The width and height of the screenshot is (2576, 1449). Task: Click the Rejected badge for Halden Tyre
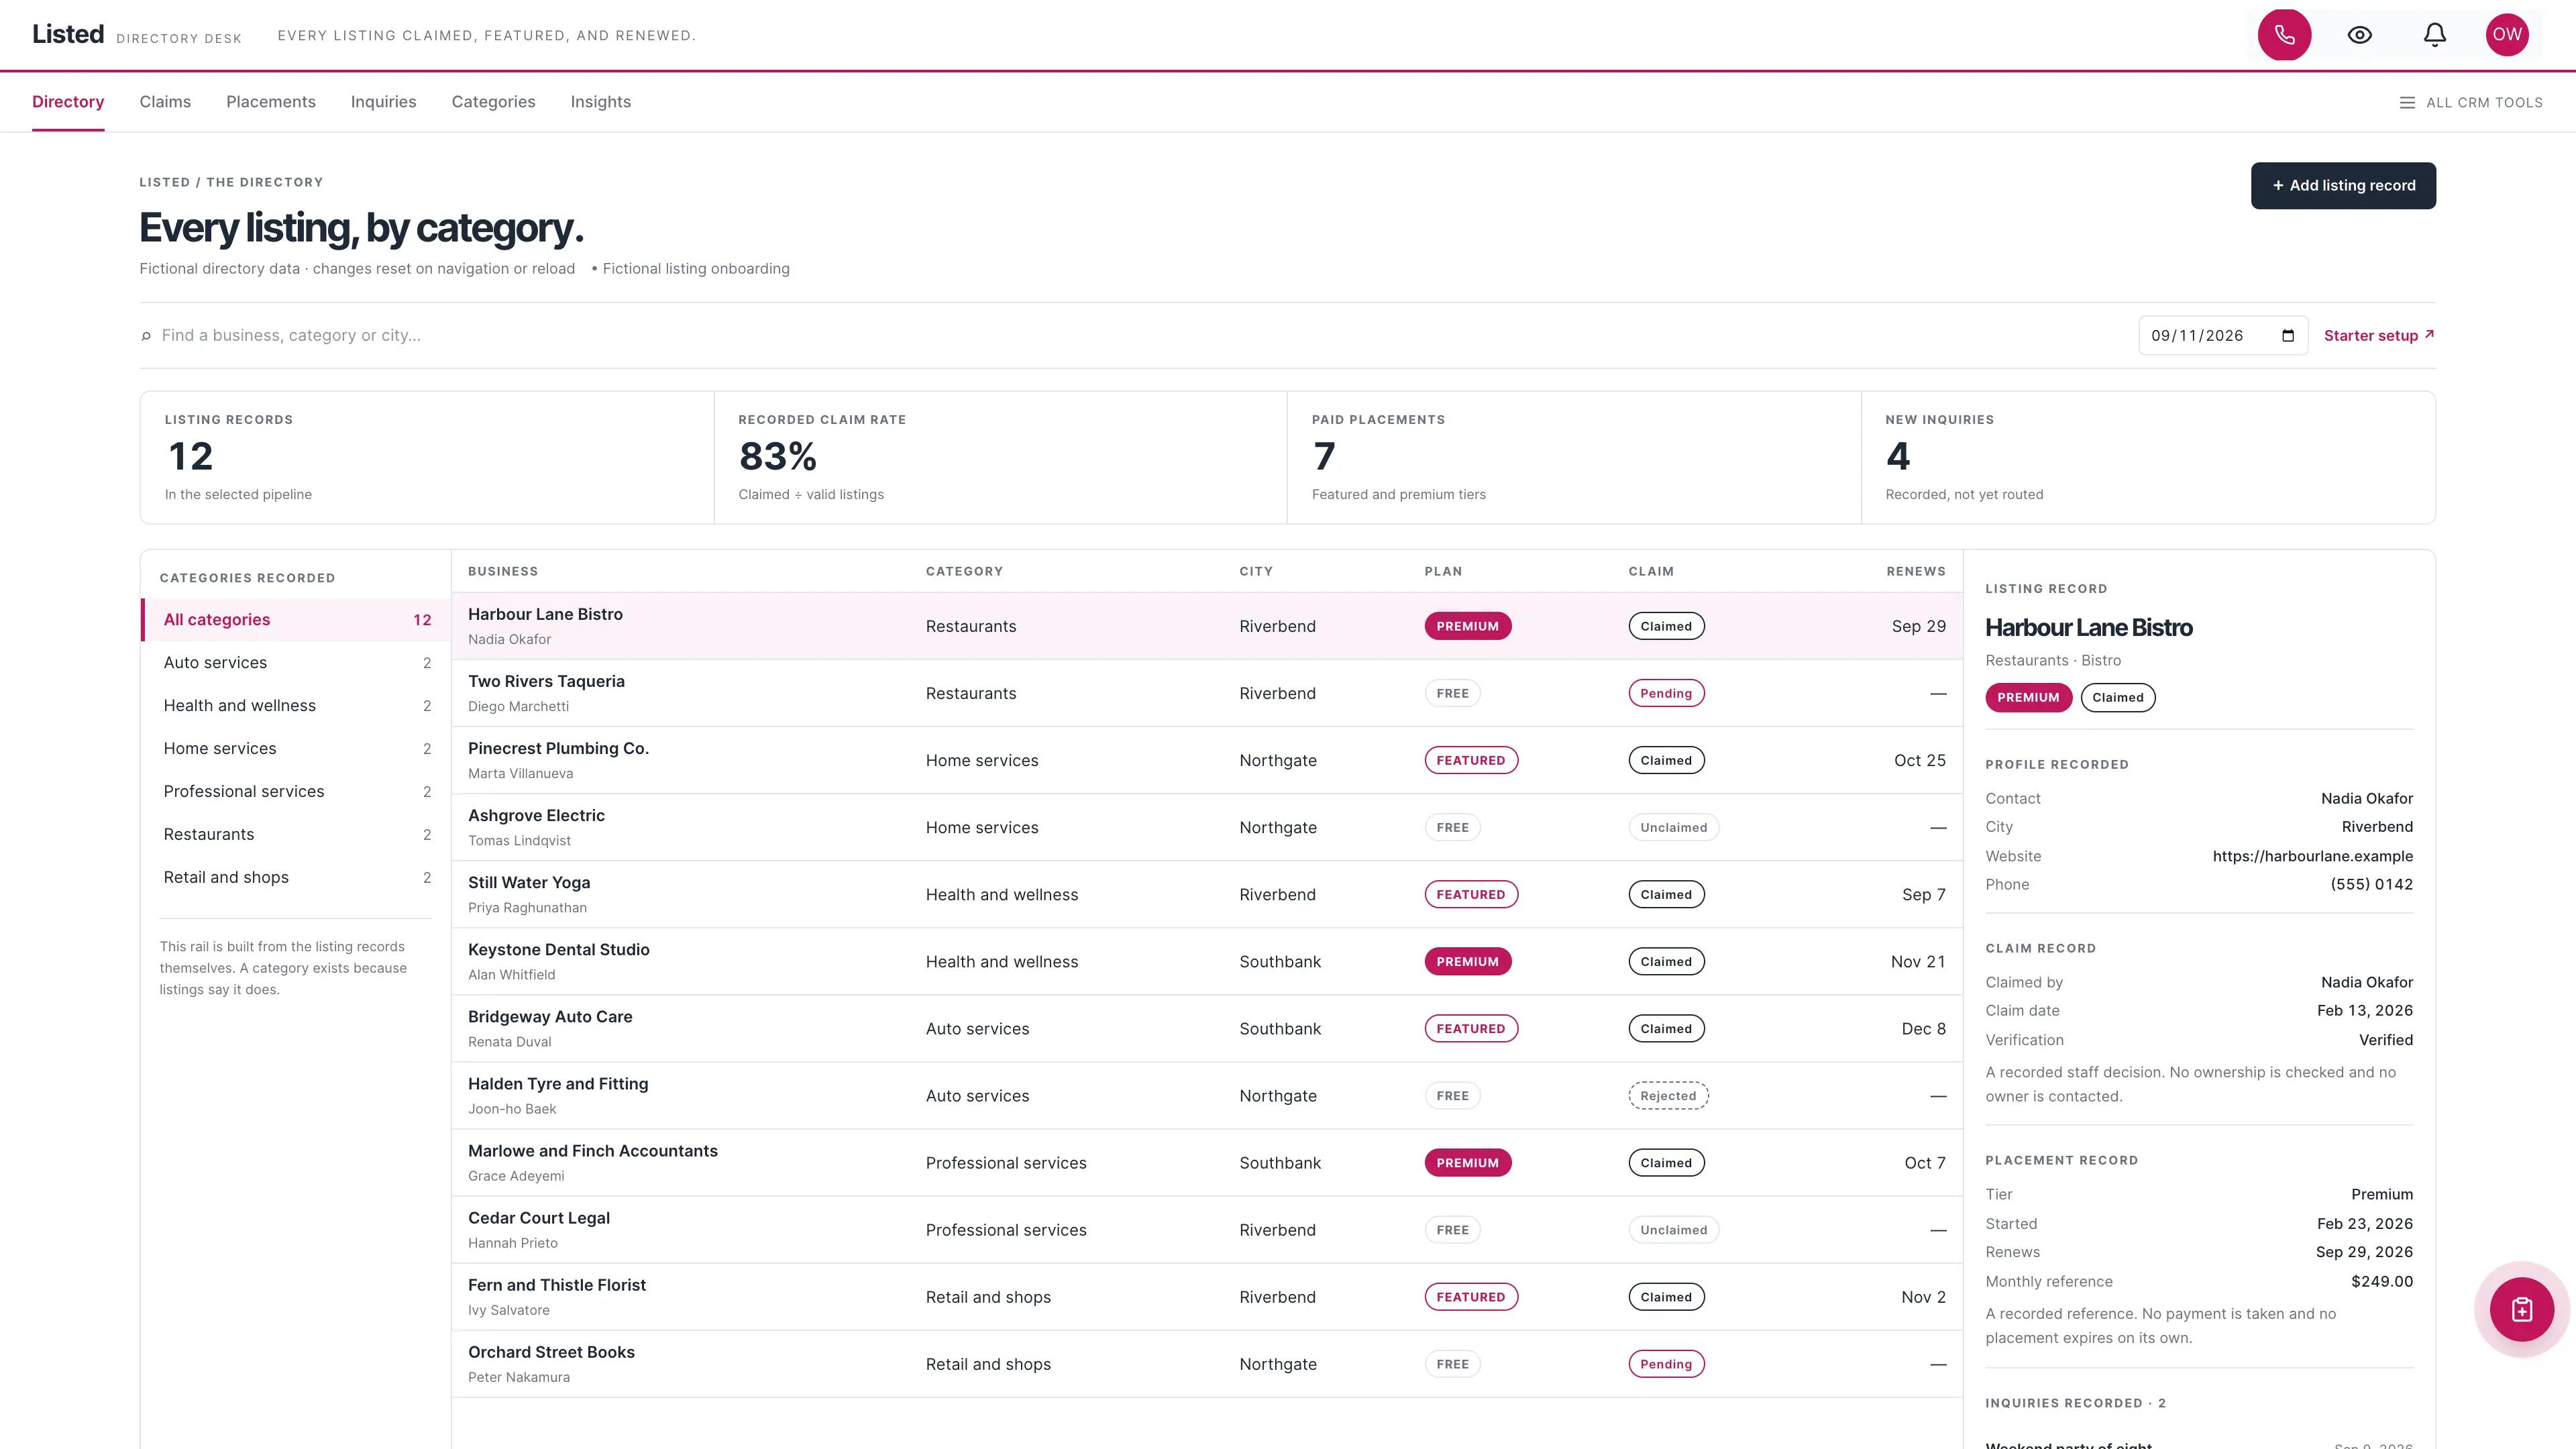point(1668,1096)
